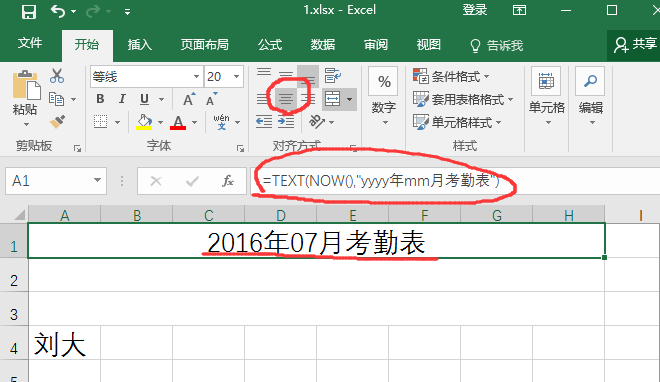Viewport: 660px width, 382px height.
Task: Click the red Font Color A
Action: click(x=178, y=122)
